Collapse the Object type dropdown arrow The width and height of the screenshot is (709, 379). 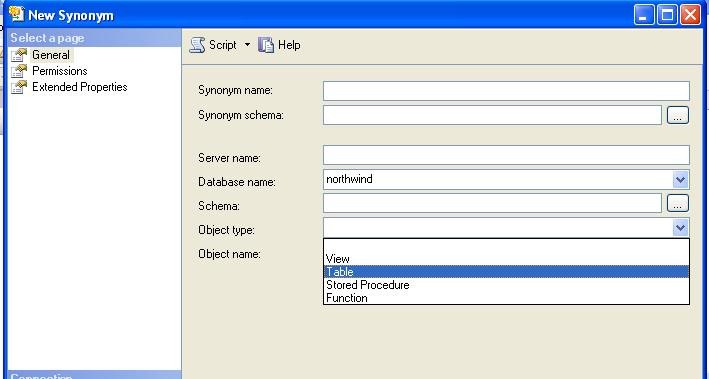680,227
